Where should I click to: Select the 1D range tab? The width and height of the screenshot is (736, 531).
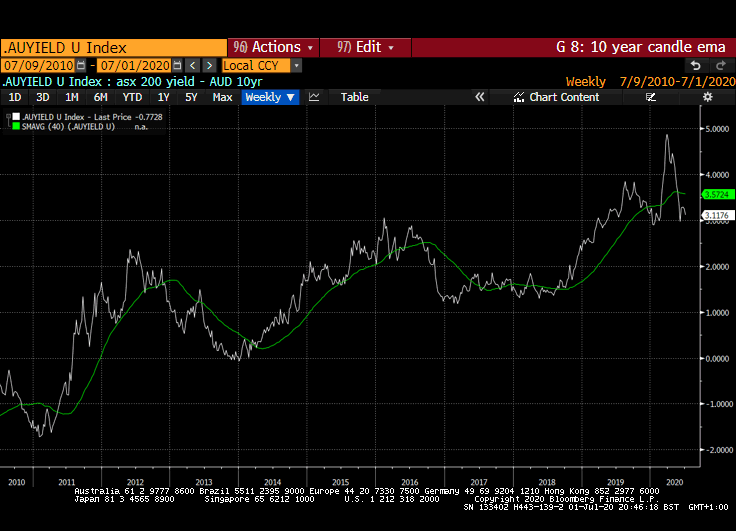(15, 97)
